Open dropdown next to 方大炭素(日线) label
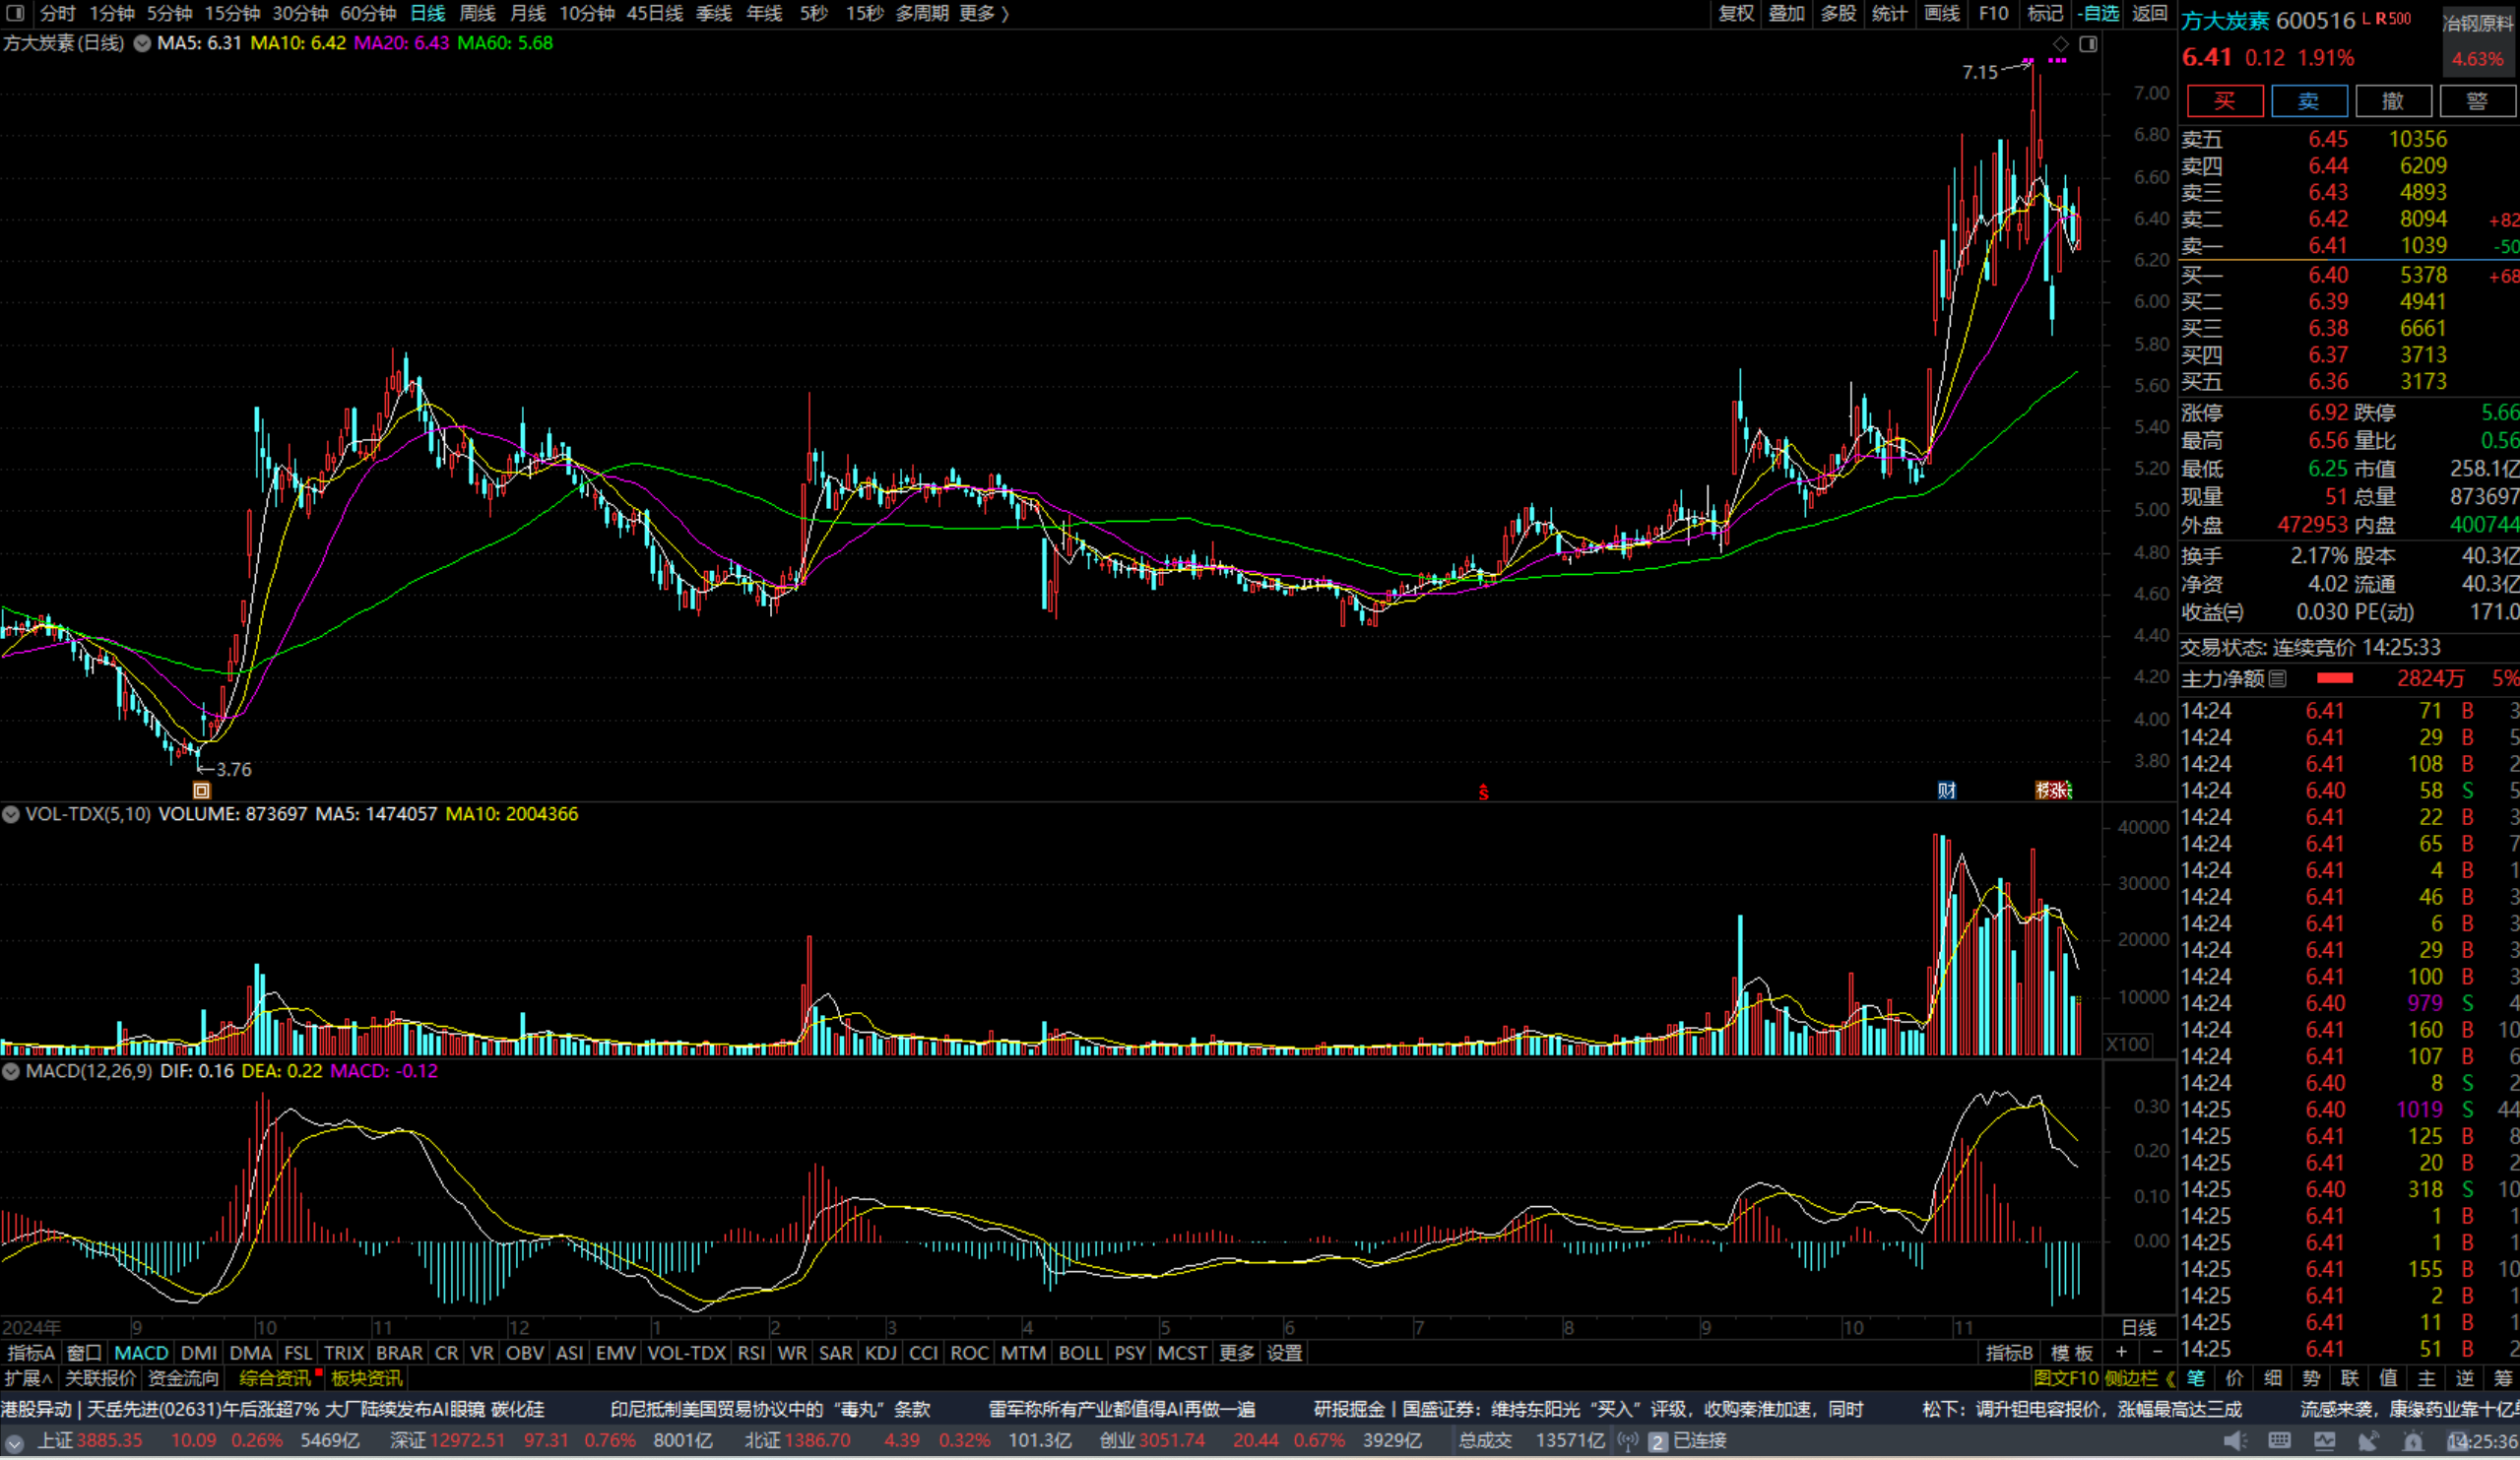2520x1460 pixels. (142, 43)
